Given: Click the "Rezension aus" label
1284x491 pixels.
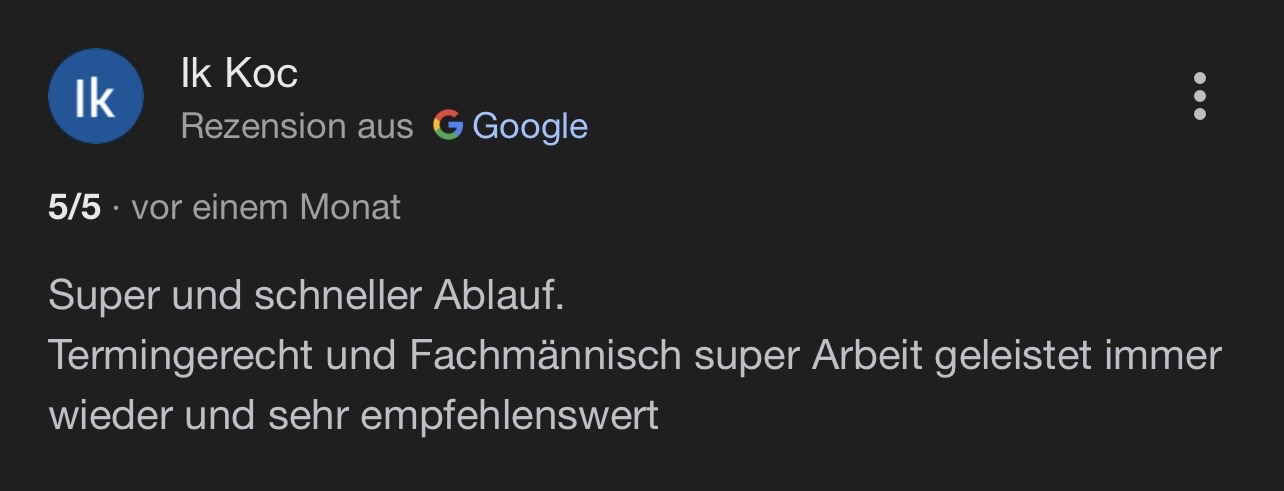Looking at the screenshot, I should pos(297,126).
